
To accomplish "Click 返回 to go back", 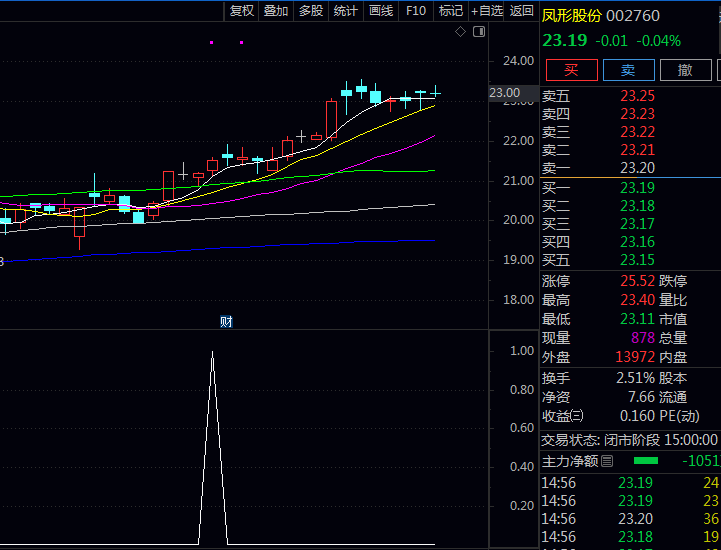I will [522, 11].
